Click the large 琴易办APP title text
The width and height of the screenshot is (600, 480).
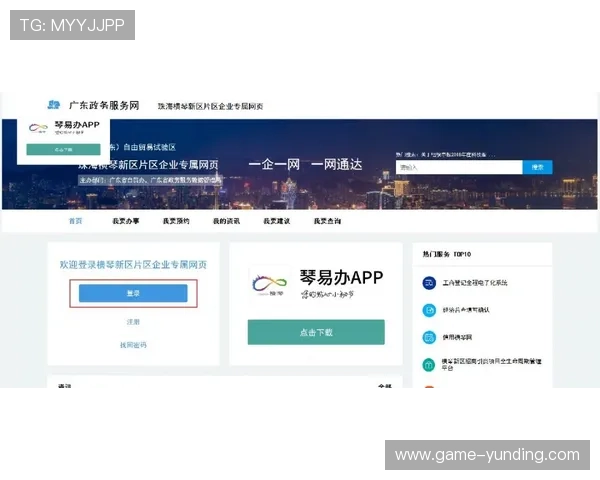[341, 278]
